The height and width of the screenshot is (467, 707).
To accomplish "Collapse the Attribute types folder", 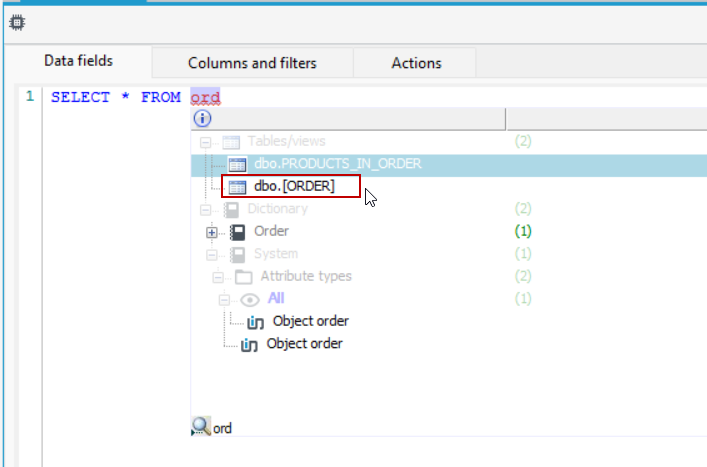I will click(218, 277).
